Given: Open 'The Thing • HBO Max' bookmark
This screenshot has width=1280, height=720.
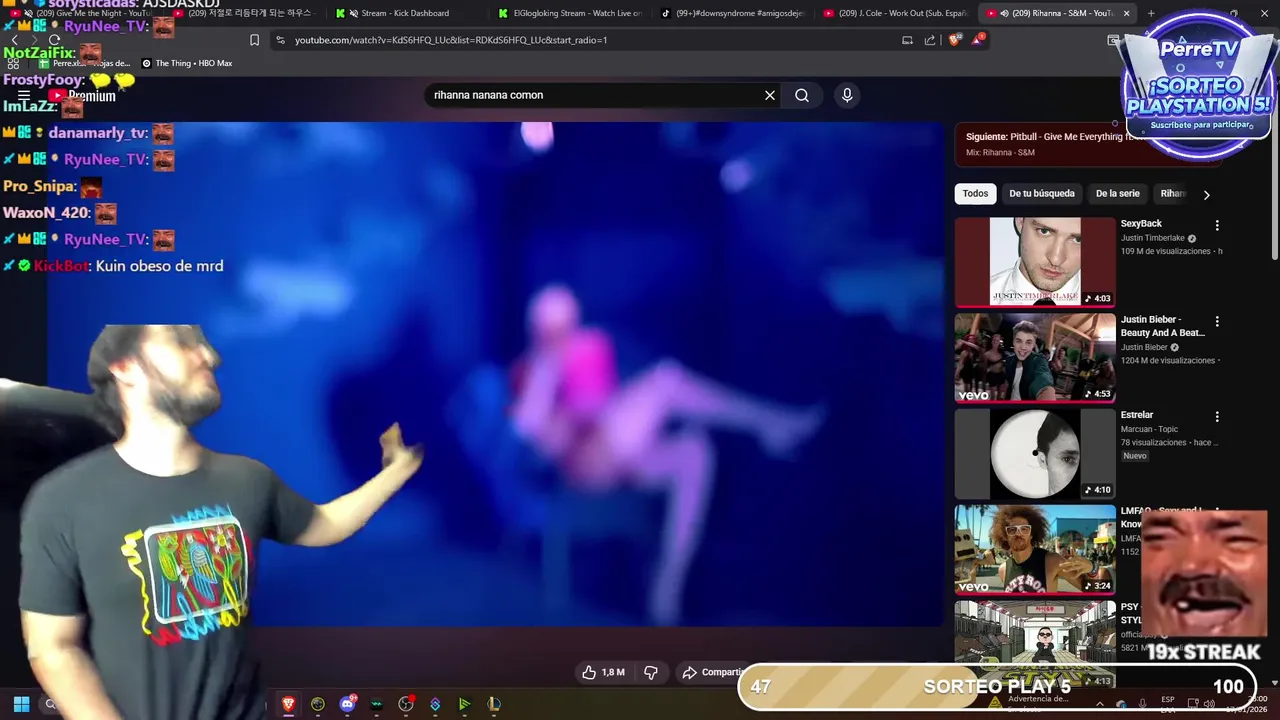Looking at the screenshot, I should [187, 63].
